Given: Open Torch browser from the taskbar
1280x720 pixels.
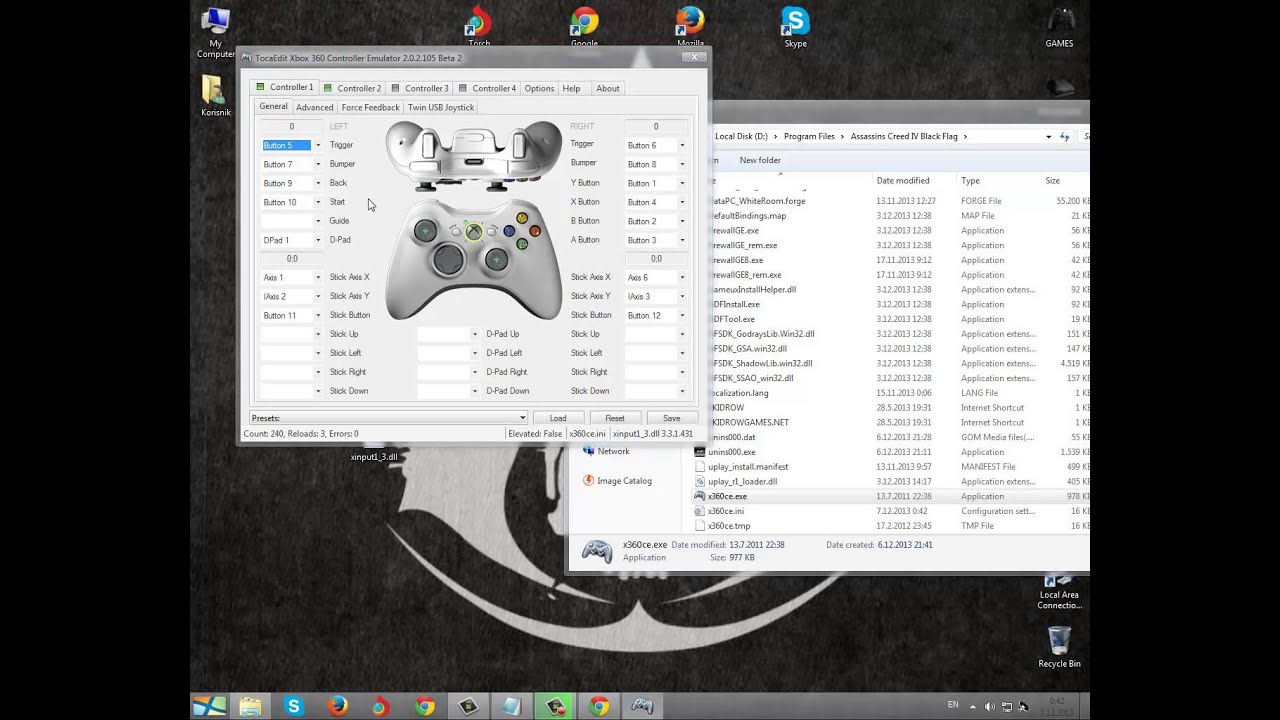Looking at the screenshot, I should (x=380, y=706).
